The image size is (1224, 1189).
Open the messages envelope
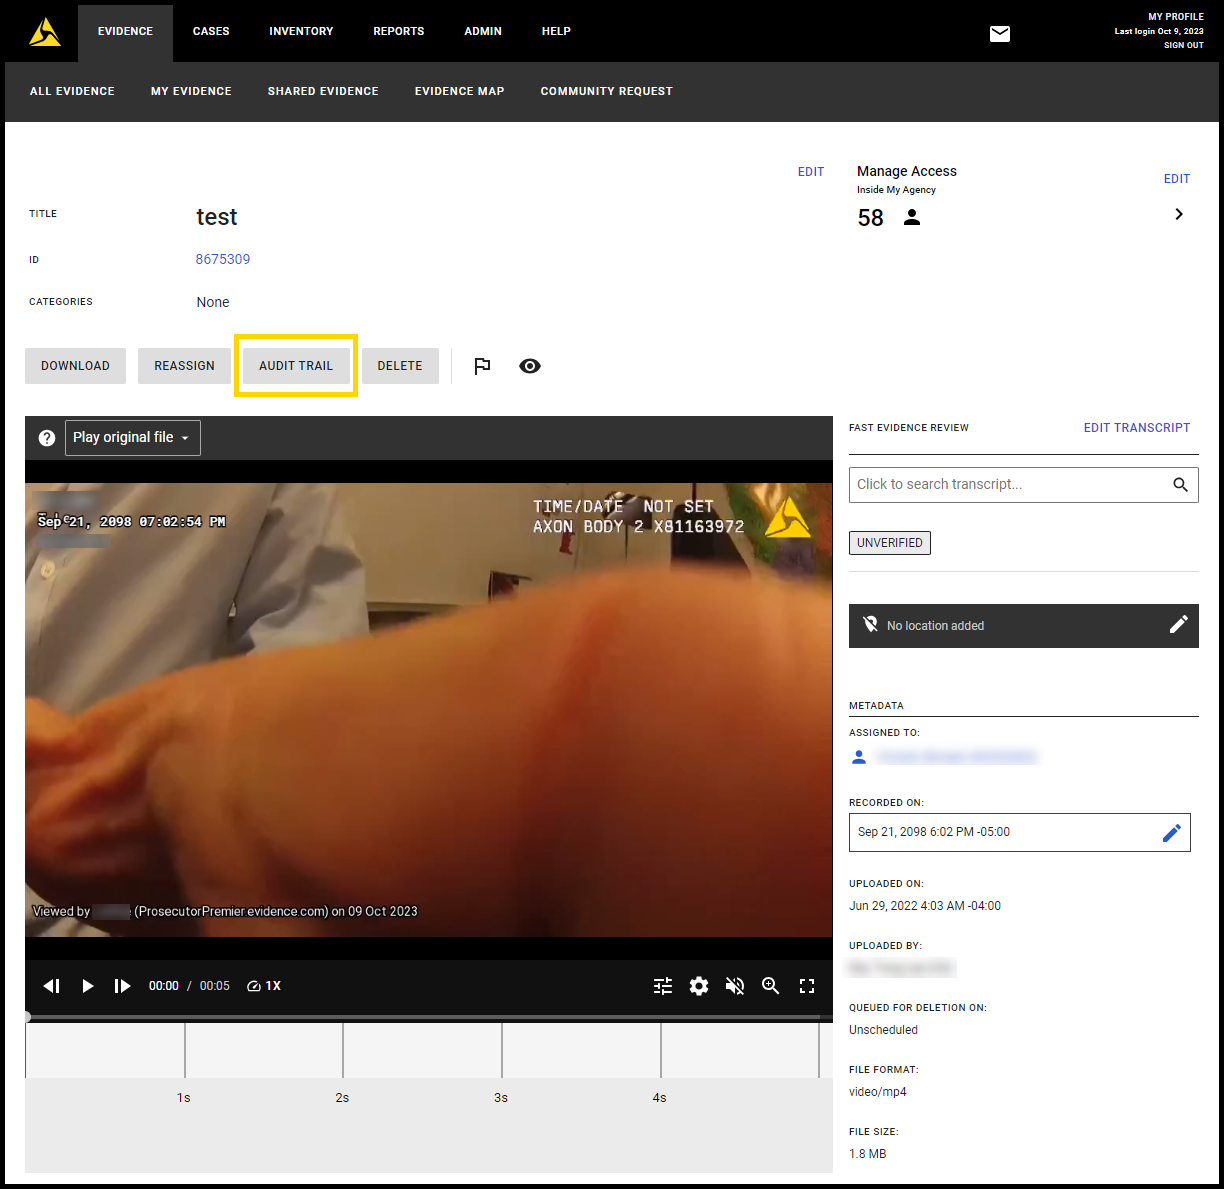(x=999, y=33)
